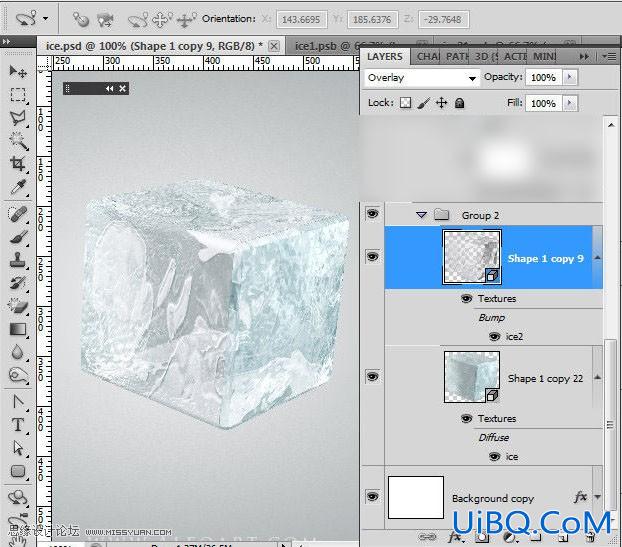The height and width of the screenshot is (547, 622).
Task: Select the 3D Rotate tool in toolbox
Action: [18, 497]
